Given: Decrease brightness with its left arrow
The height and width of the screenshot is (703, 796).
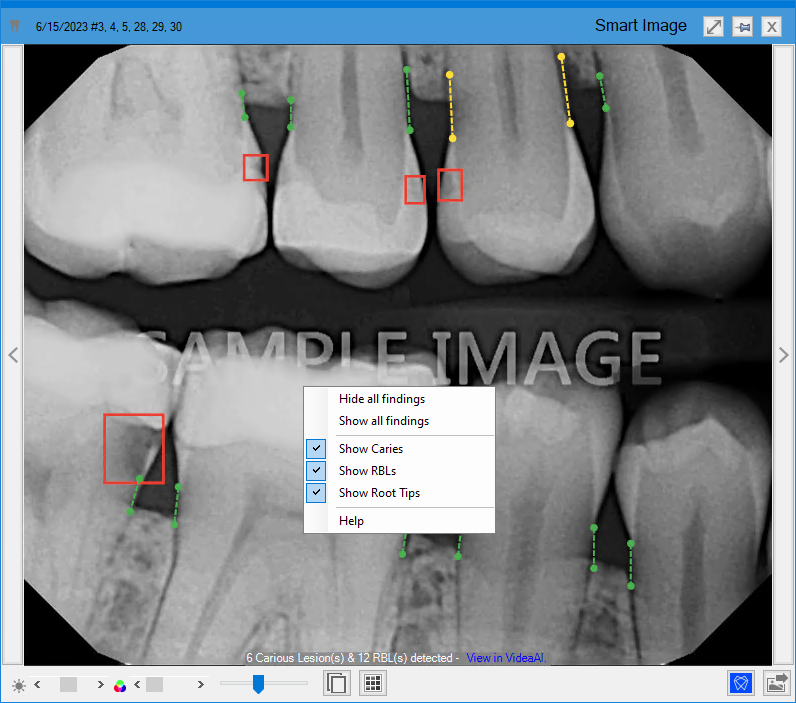Looking at the screenshot, I should pos(37,685).
